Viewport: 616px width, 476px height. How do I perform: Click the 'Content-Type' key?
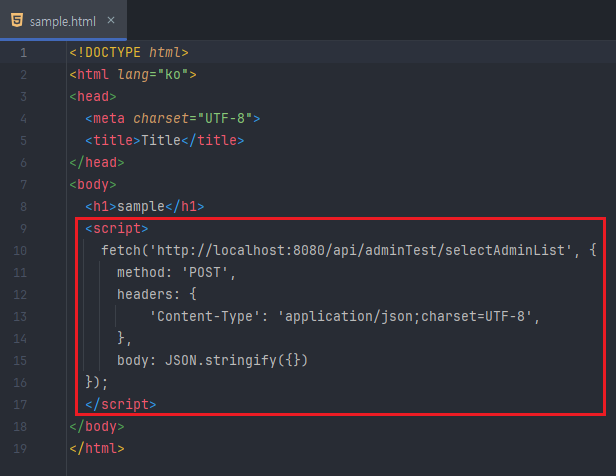[205, 316]
